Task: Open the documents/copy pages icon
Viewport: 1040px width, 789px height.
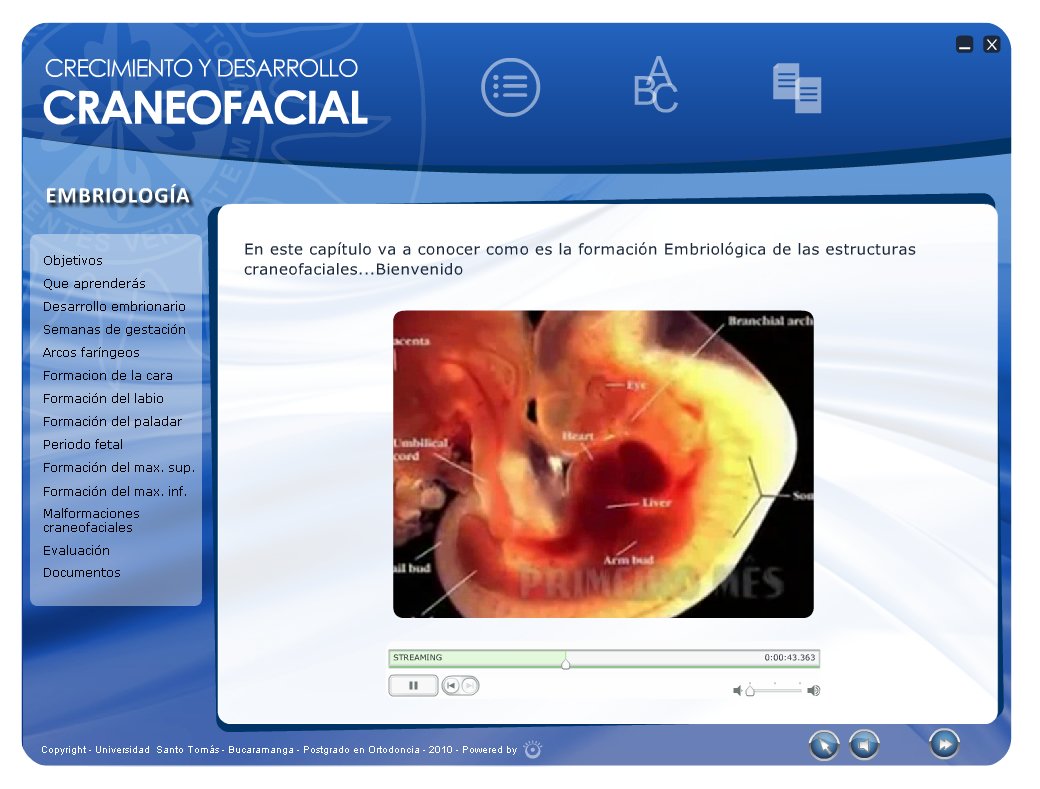Action: point(799,88)
